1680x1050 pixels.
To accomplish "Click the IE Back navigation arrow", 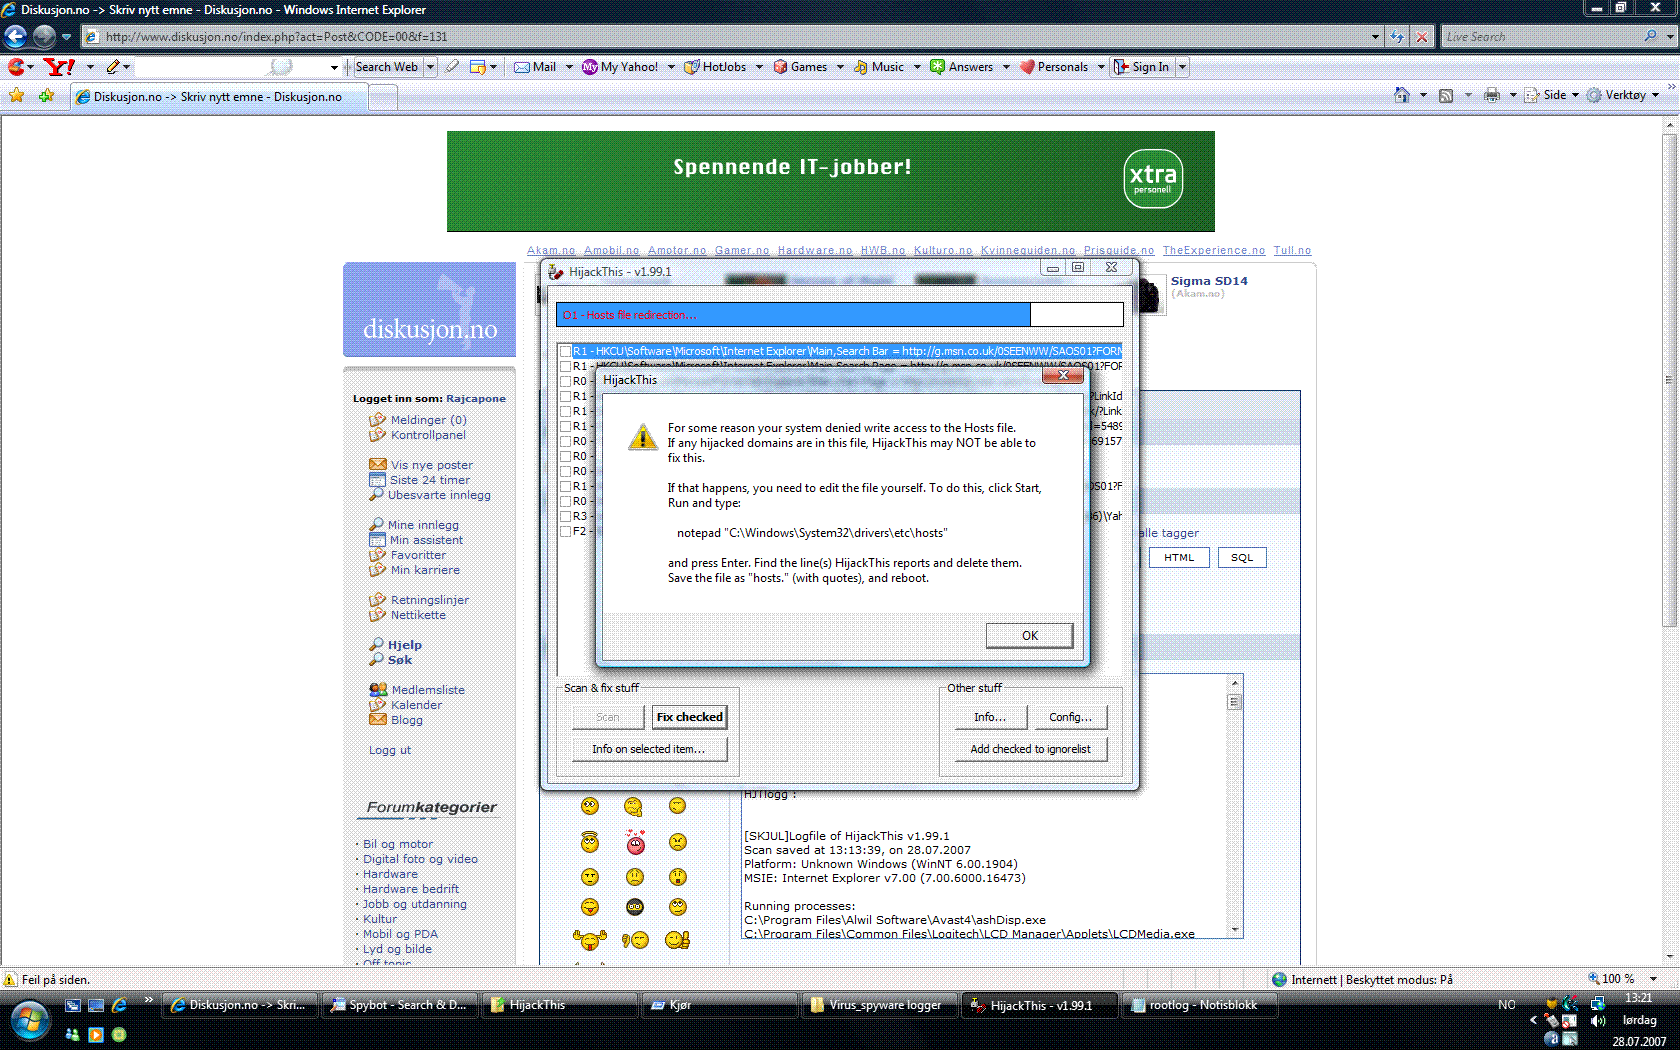I will click(15, 37).
